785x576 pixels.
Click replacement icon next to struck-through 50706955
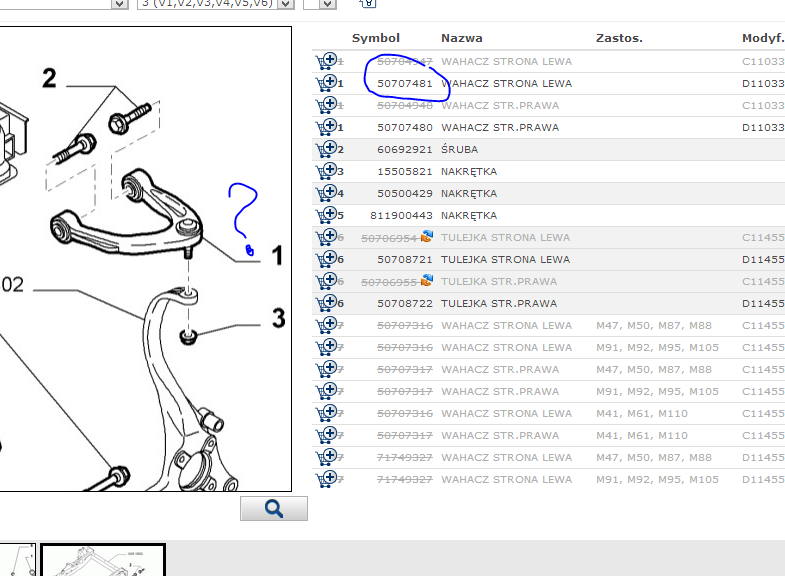[x=427, y=281]
